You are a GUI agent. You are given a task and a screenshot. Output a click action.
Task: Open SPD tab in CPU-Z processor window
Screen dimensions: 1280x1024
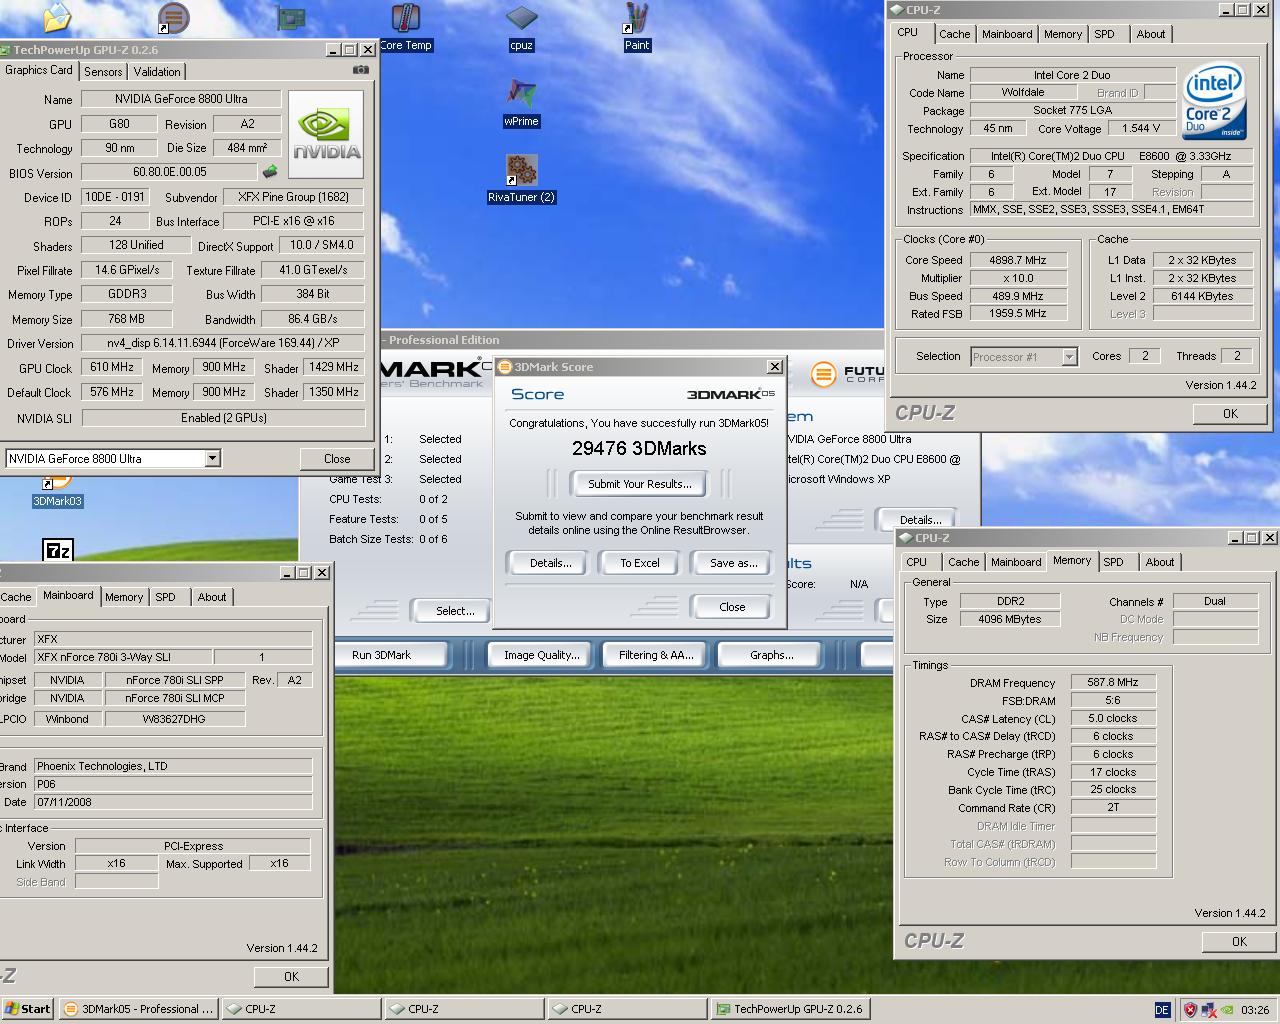[1104, 34]
